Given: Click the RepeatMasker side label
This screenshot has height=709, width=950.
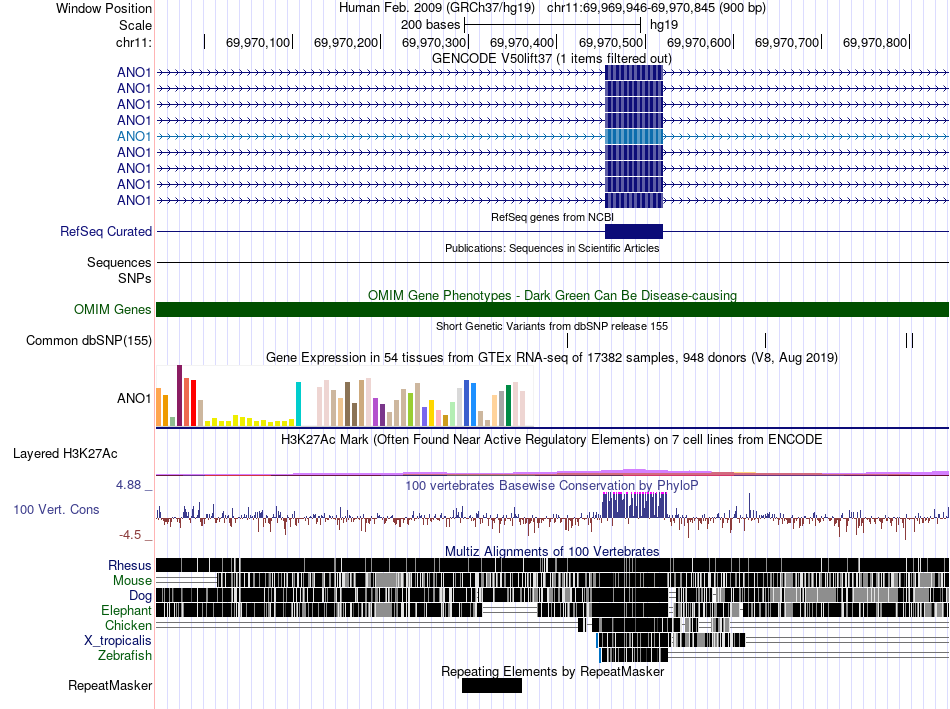Looking at the screenshot, I should click(x=110, y=685).
